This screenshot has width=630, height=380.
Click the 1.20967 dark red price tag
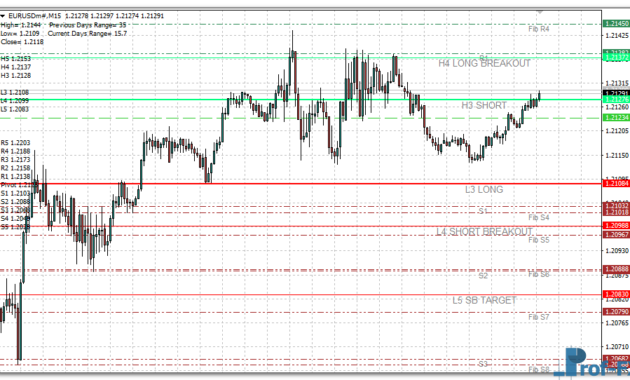pyautogui.click(x=616, y=235)
